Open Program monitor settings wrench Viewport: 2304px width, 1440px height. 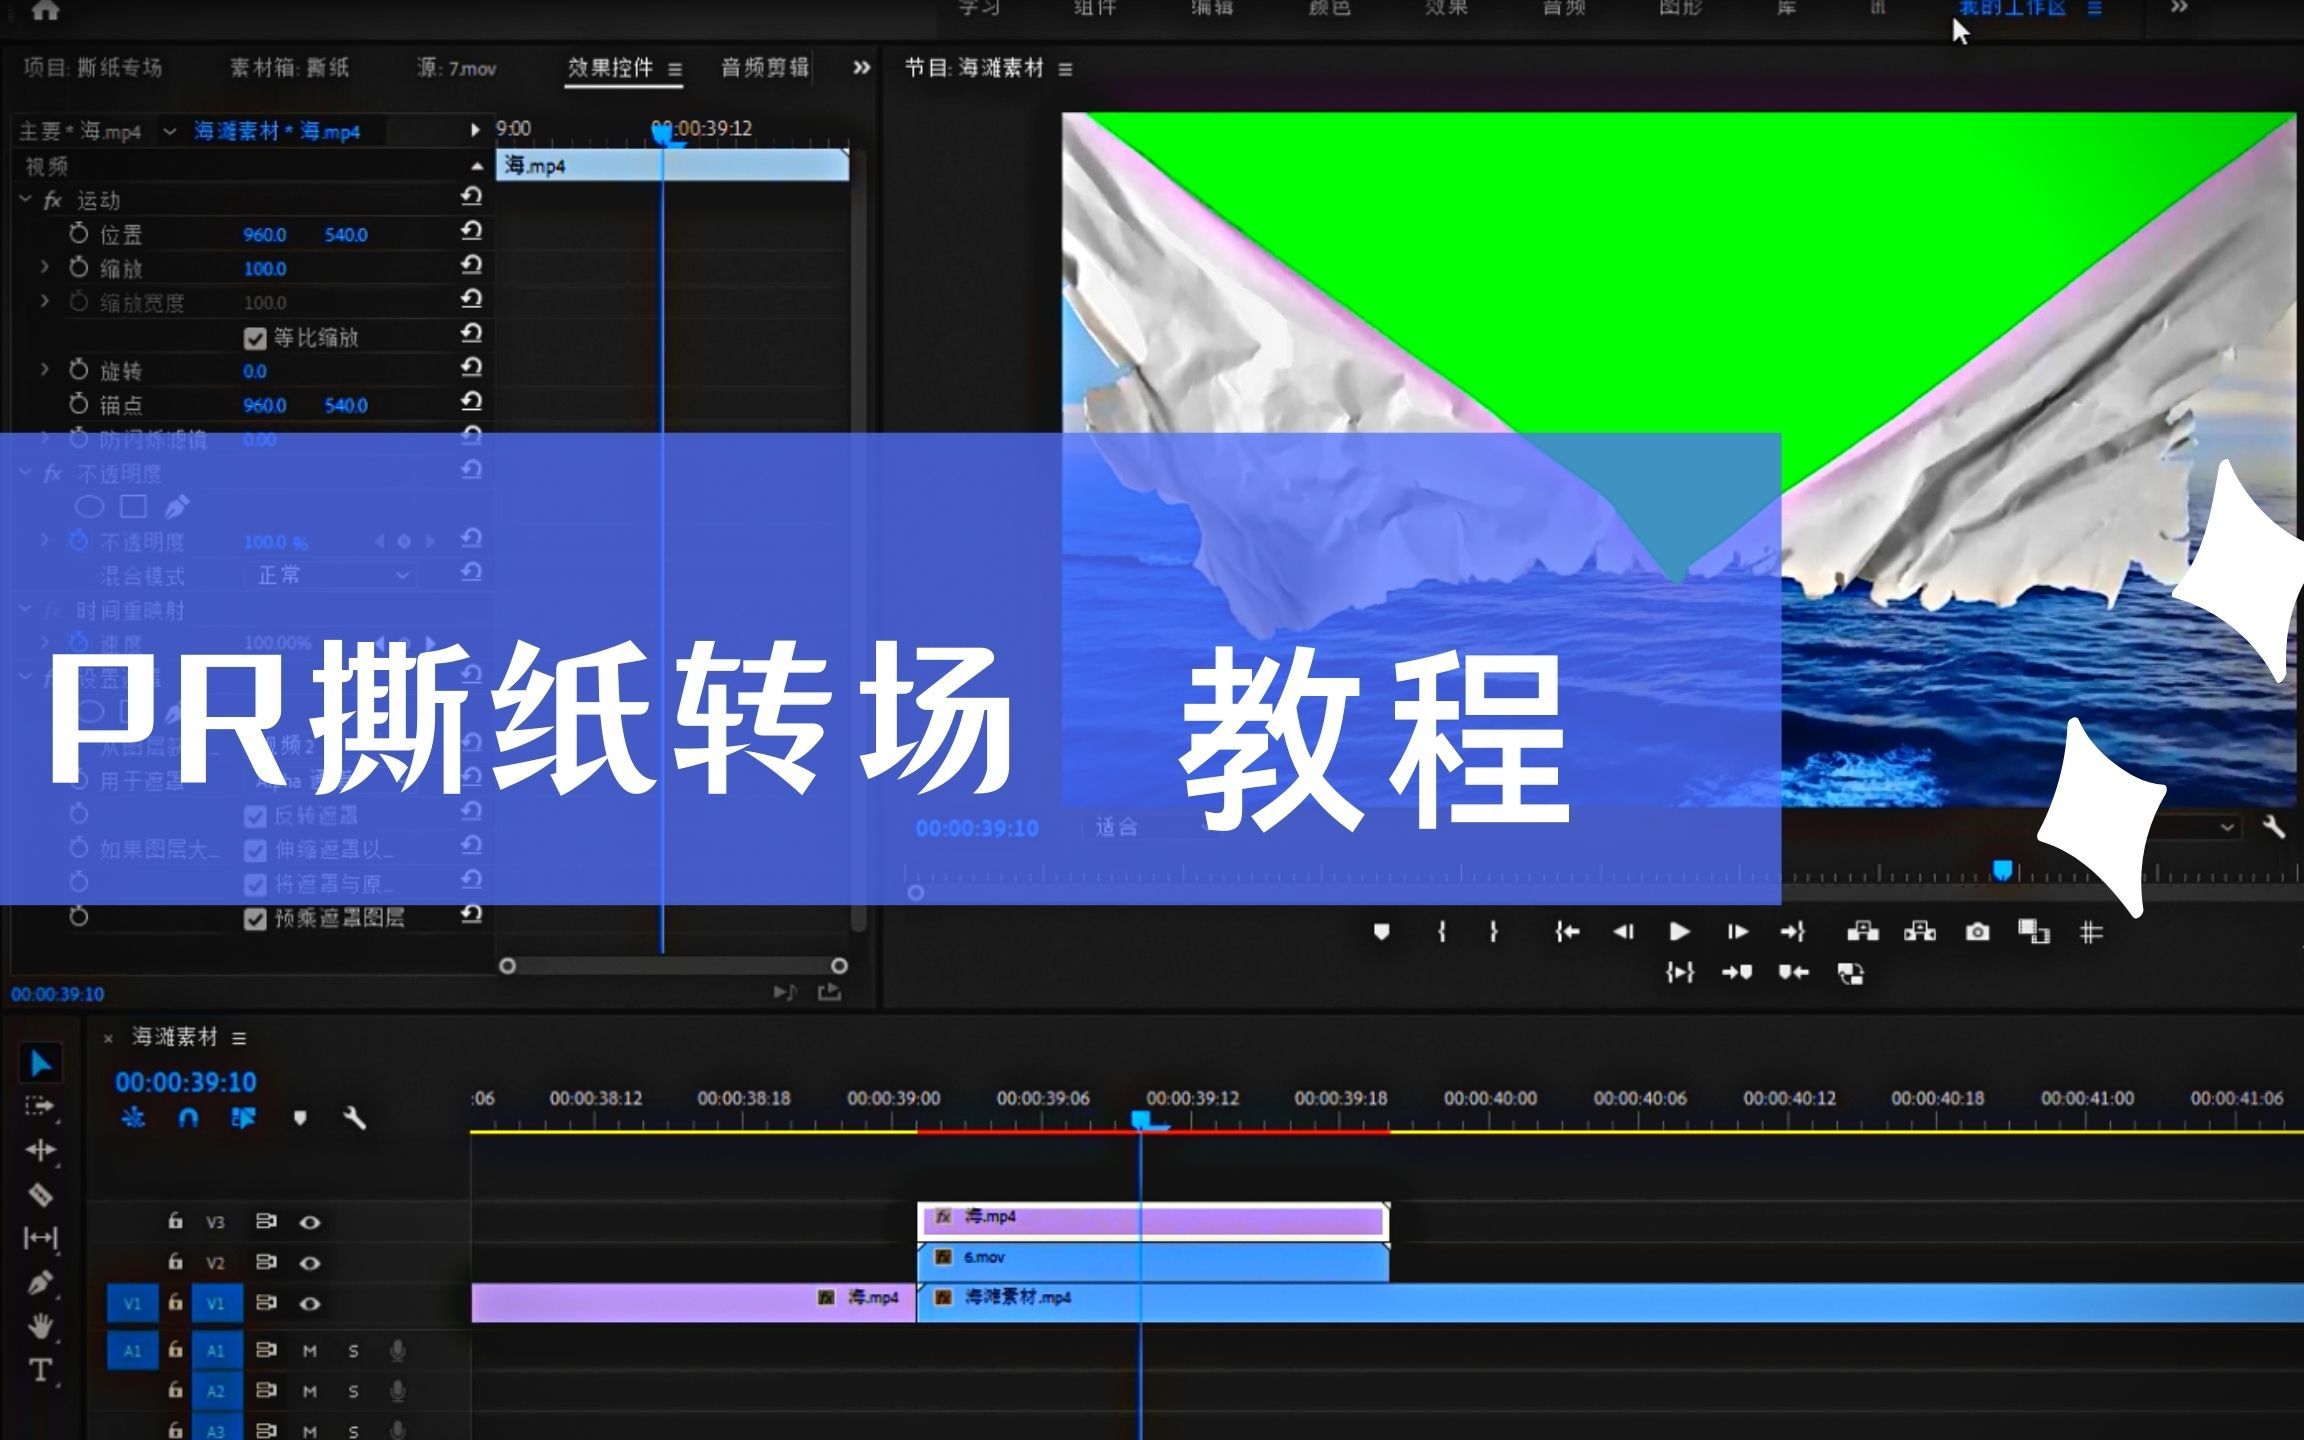tap(2274, 827)
